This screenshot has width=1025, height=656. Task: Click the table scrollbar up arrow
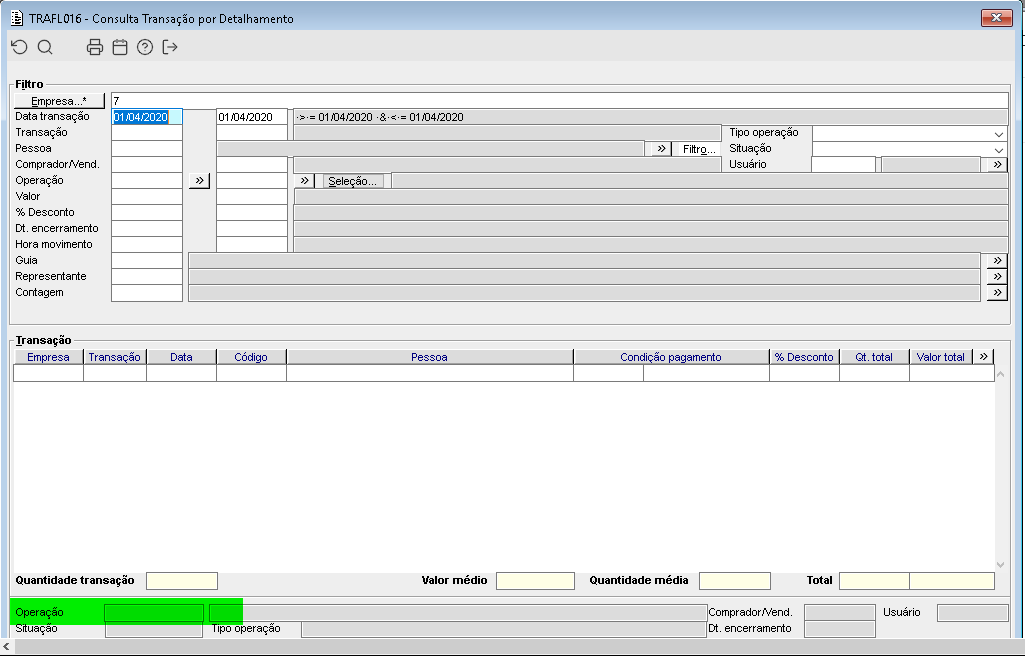coord(1000,374)
